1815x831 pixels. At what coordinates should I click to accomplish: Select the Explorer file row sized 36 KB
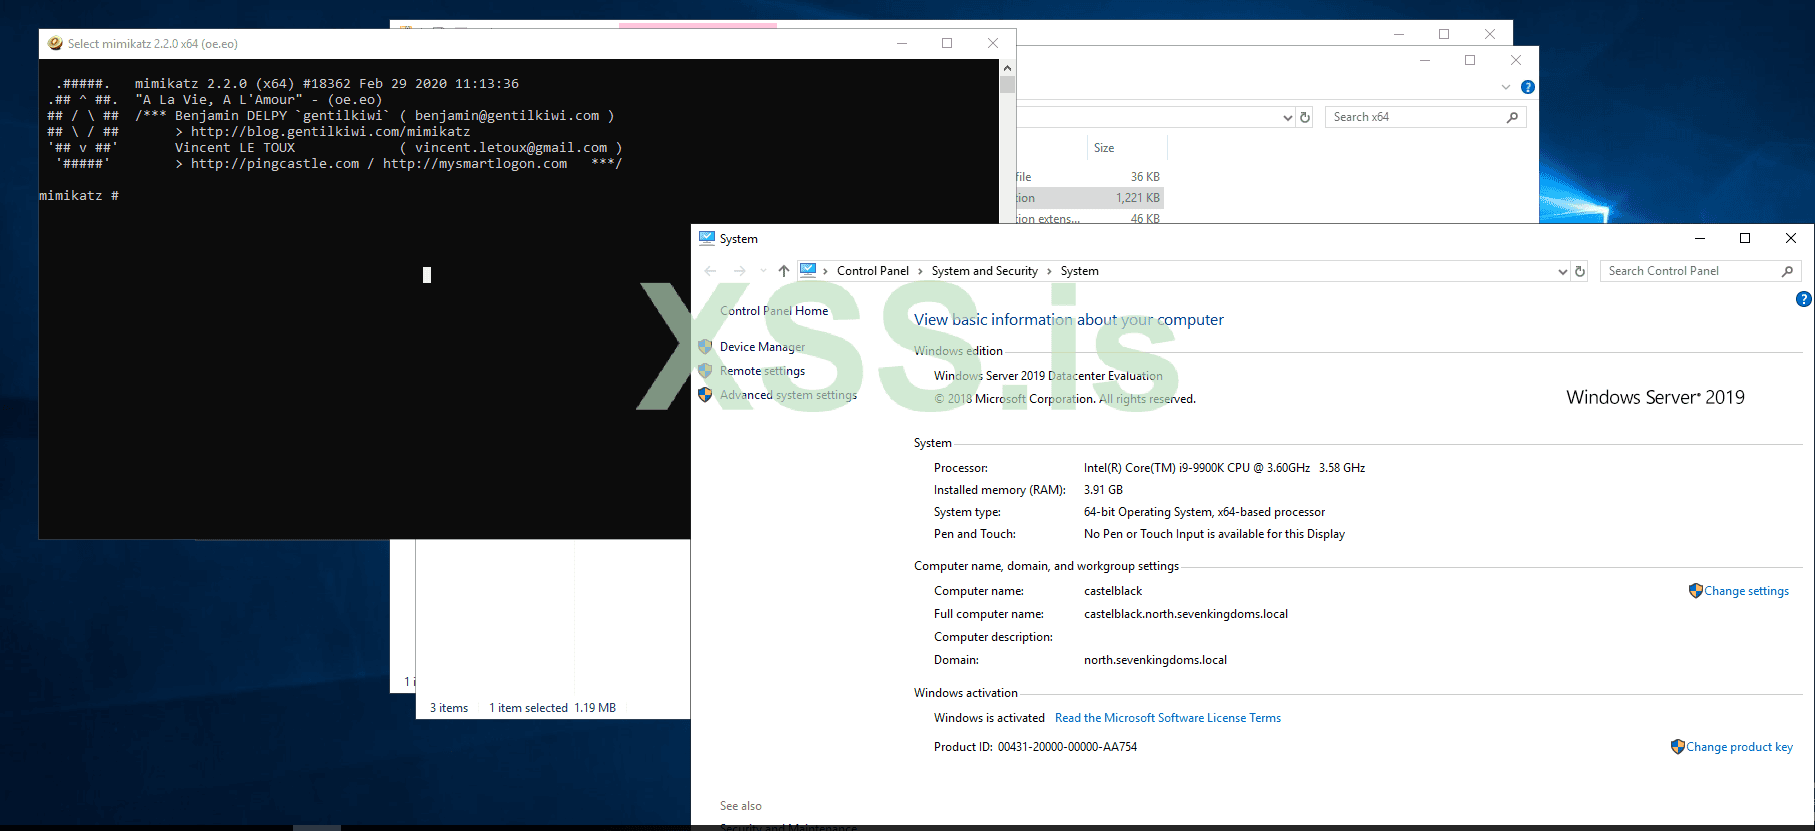[x=1090, y=177]
